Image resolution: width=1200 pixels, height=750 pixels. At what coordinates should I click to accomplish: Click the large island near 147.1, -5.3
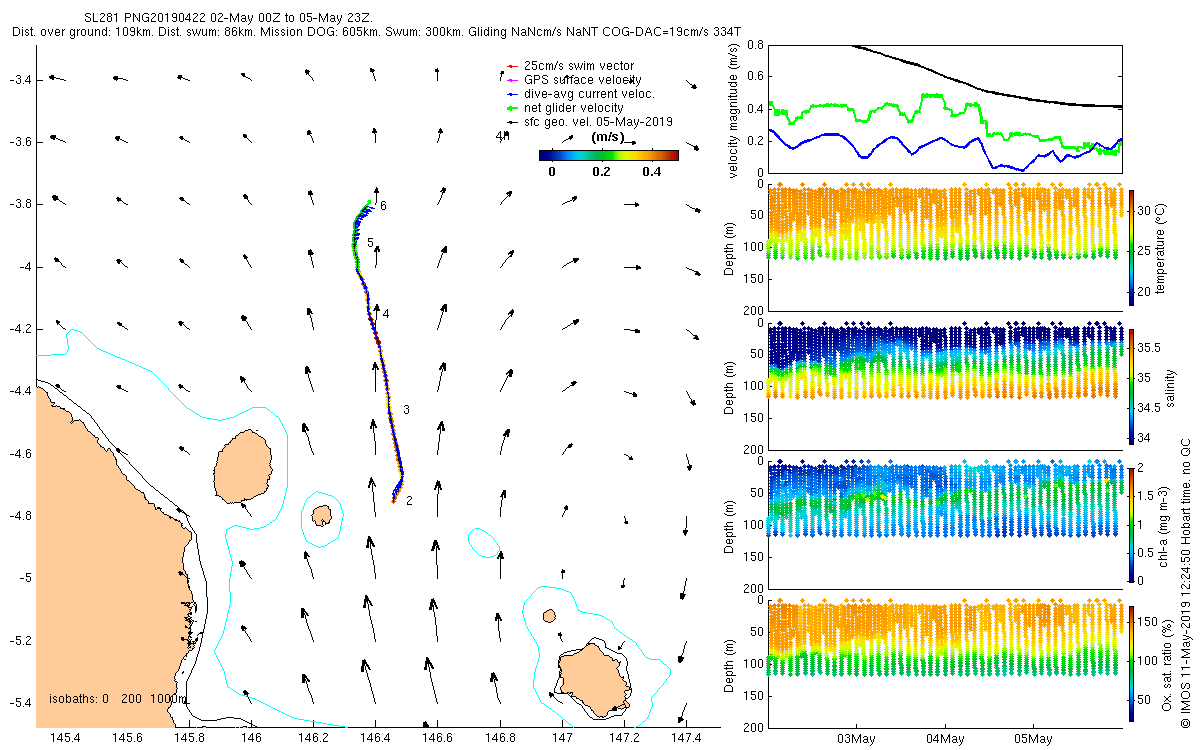(595, 682)
